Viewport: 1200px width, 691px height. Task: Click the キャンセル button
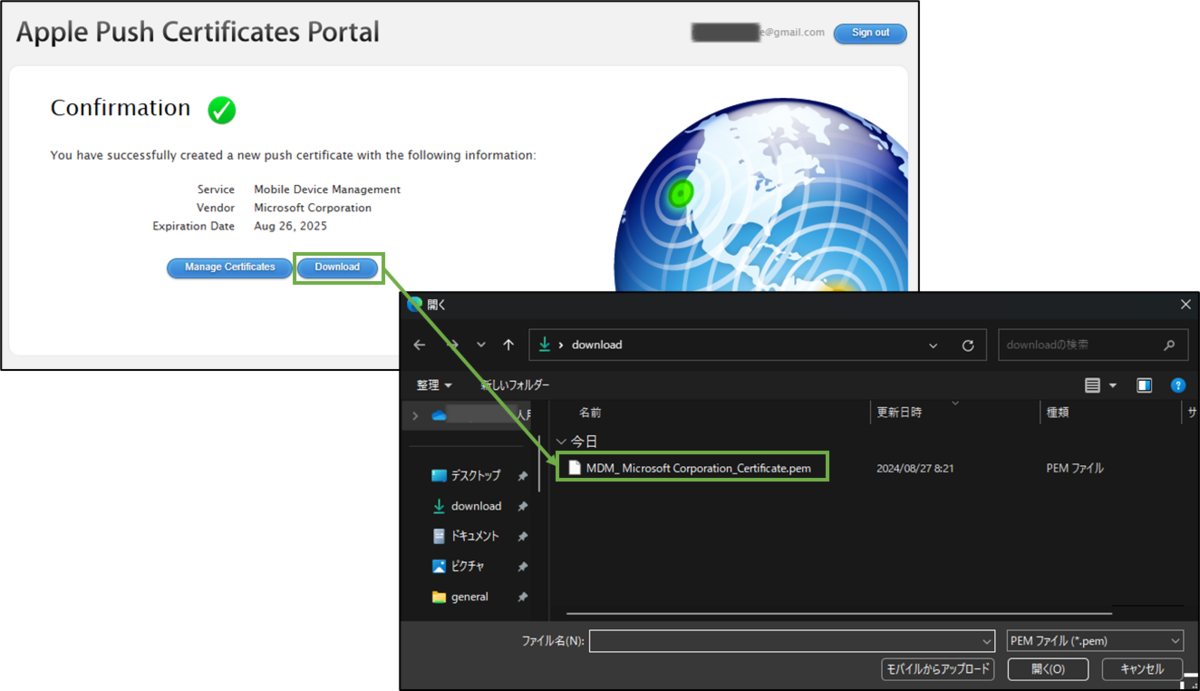point(1141,669)
